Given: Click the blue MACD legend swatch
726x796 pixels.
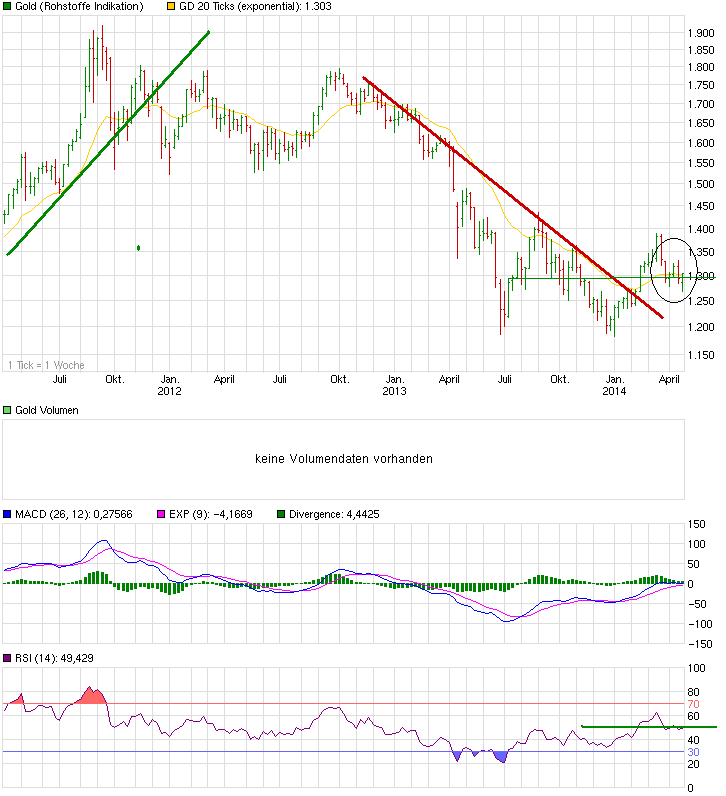Looking at the screenshot, I should 7,514.
